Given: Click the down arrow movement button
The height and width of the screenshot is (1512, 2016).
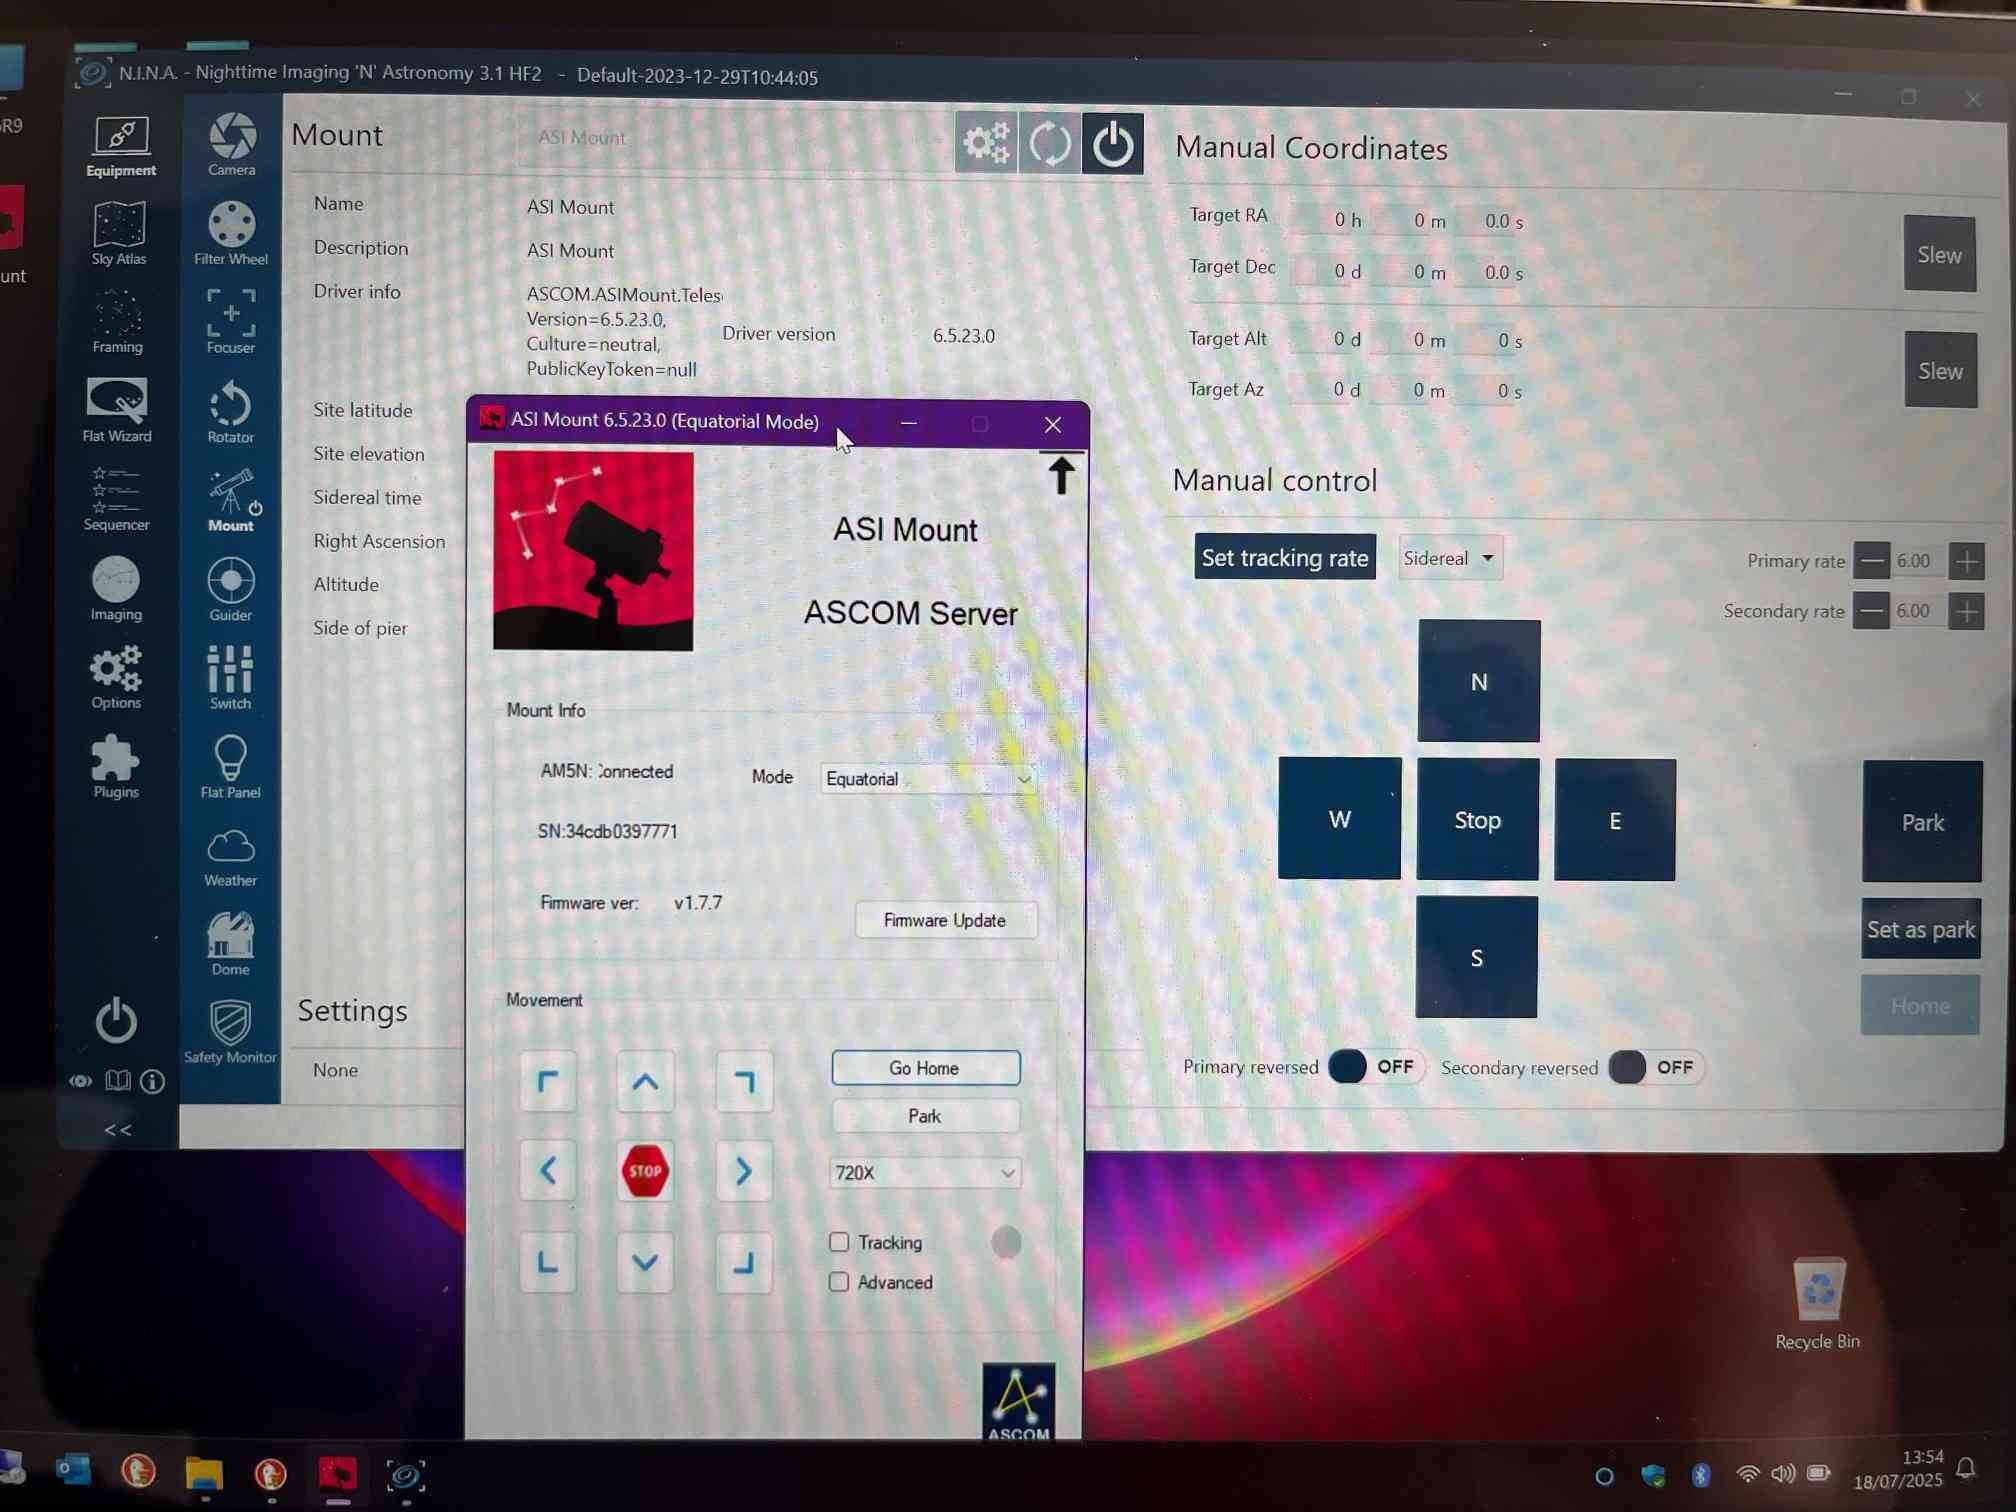Looking at the screenshot, I should coord(645,1262).
